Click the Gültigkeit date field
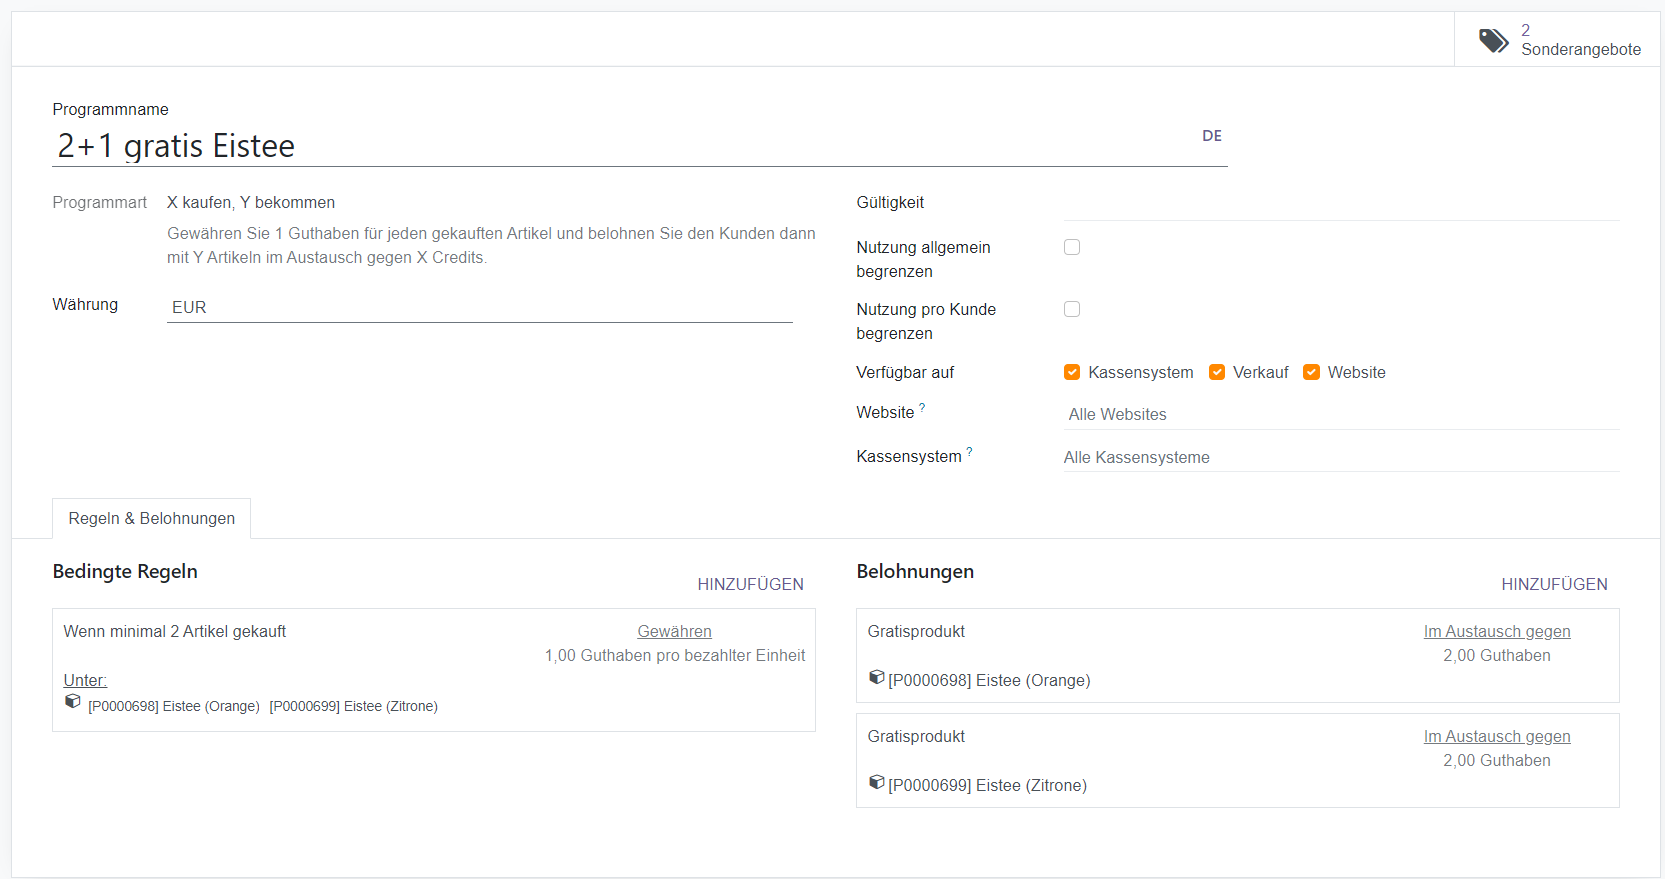 click(1340, 204)
